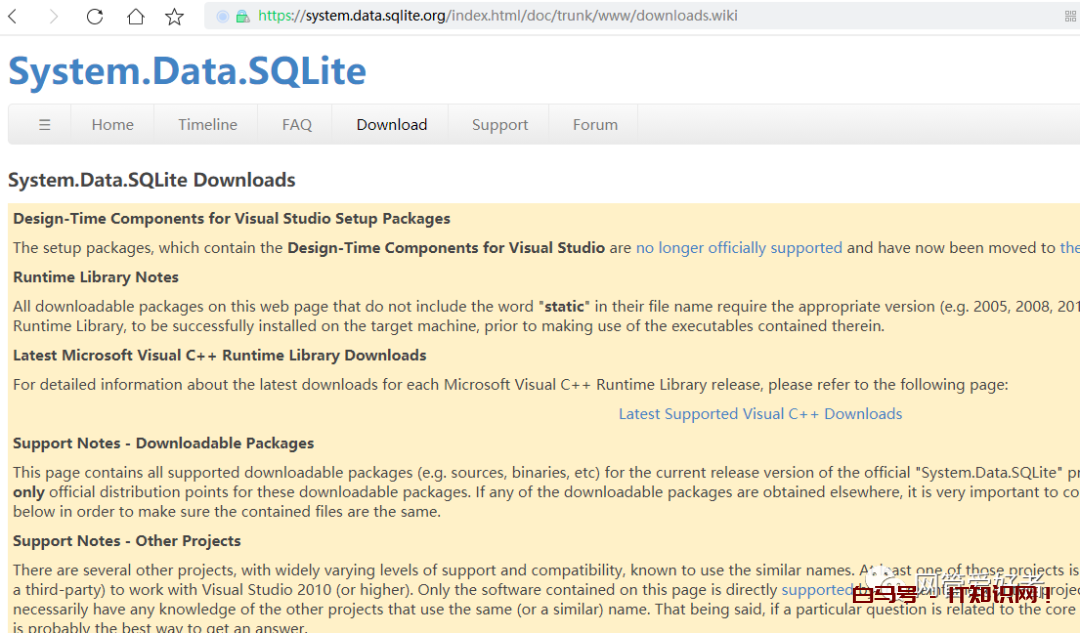The height and width of the screenshot is (633, 1080).
Task: Click the browser back arrow
Action: click(x=14, y=16)
